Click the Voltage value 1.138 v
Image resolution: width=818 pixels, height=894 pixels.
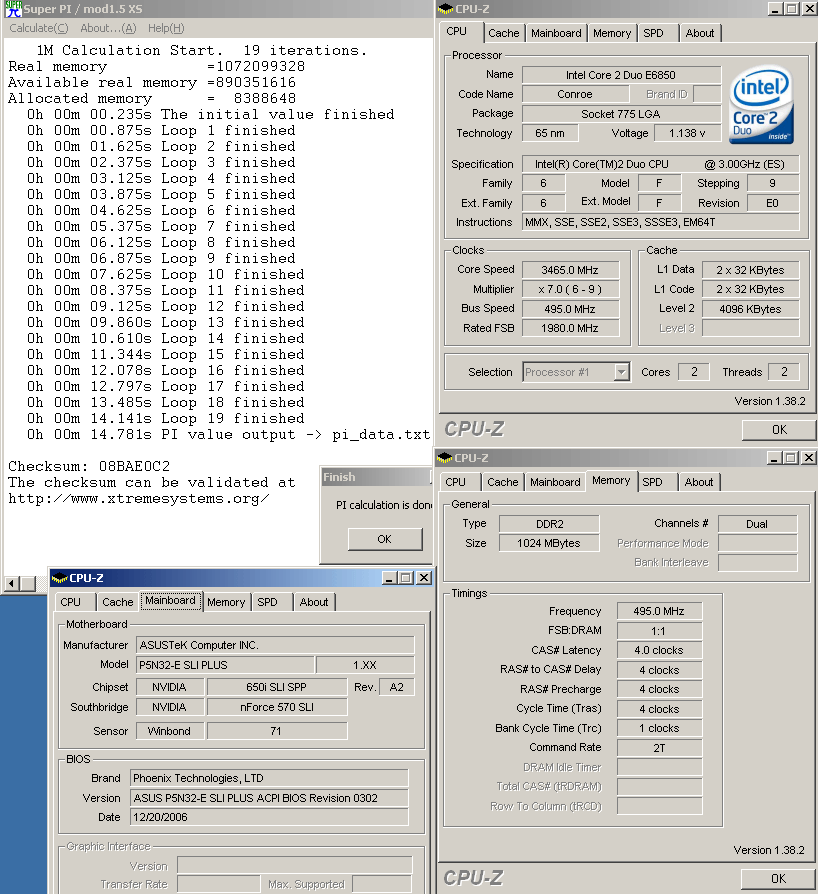pos(687,133)
